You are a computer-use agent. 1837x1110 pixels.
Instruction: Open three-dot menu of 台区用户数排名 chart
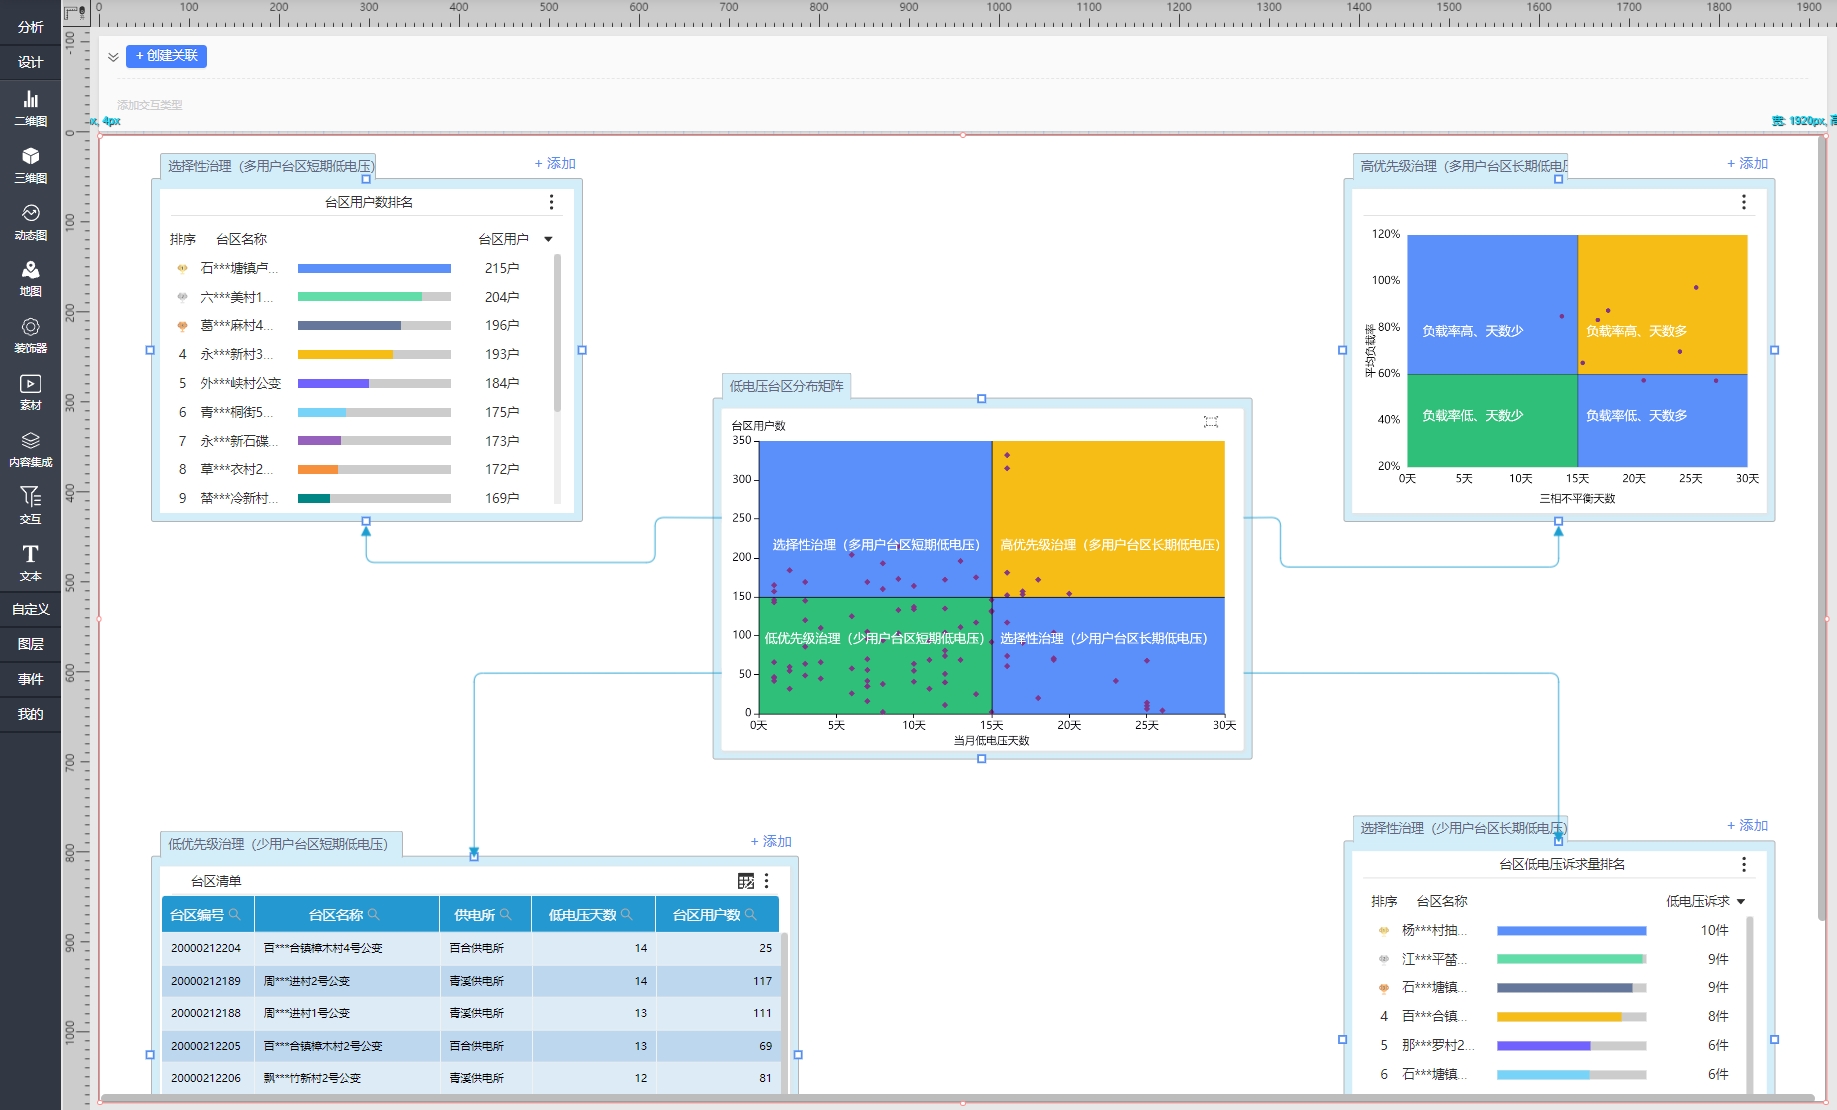tap(551, 202)
